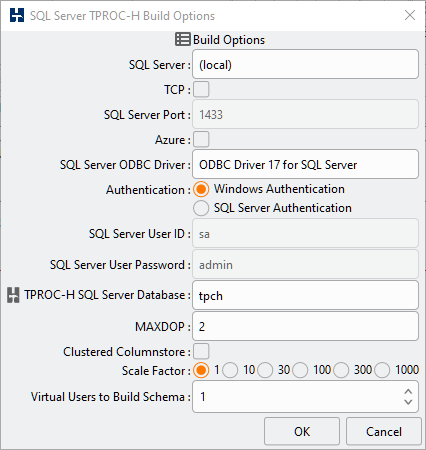Close the Build Options dialog

(410, 15)
